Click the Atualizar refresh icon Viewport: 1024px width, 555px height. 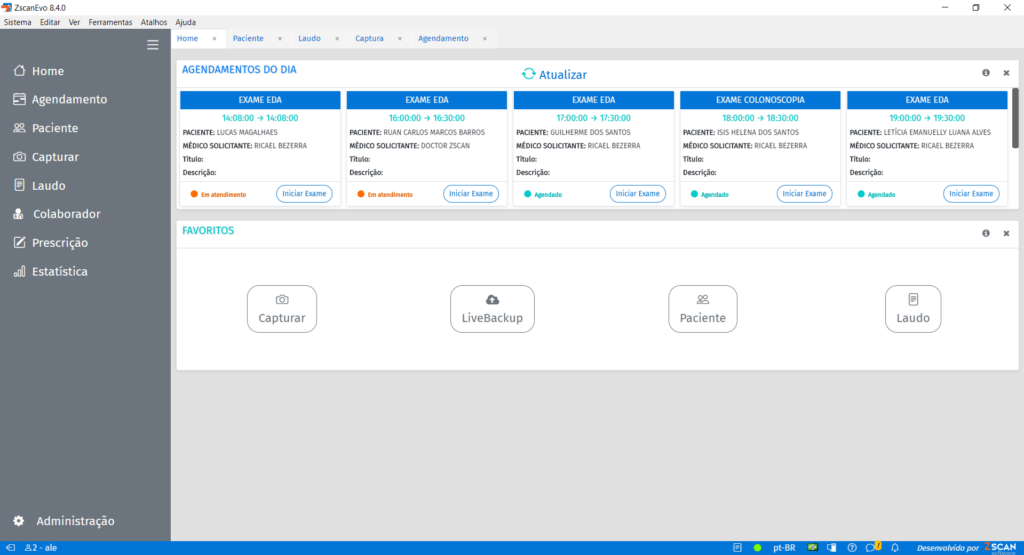click(x=529, y=74)
